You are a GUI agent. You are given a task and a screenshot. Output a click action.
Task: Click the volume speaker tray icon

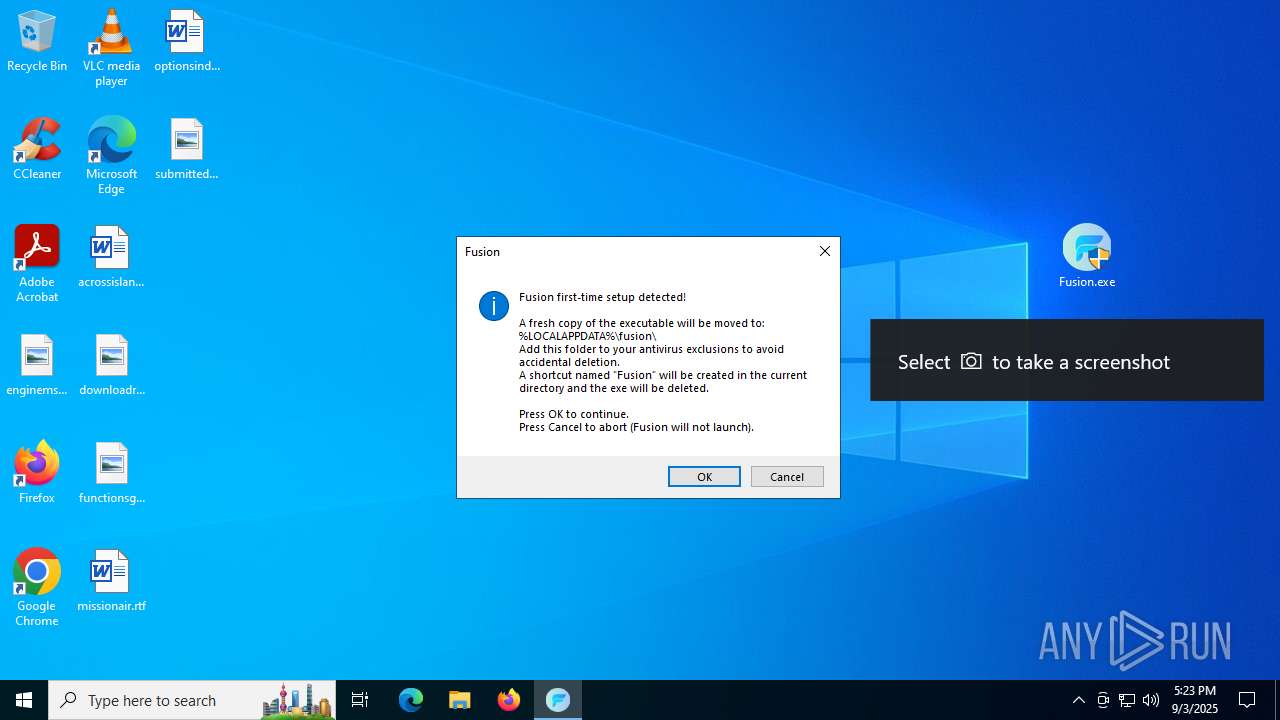coord(1151,700)
